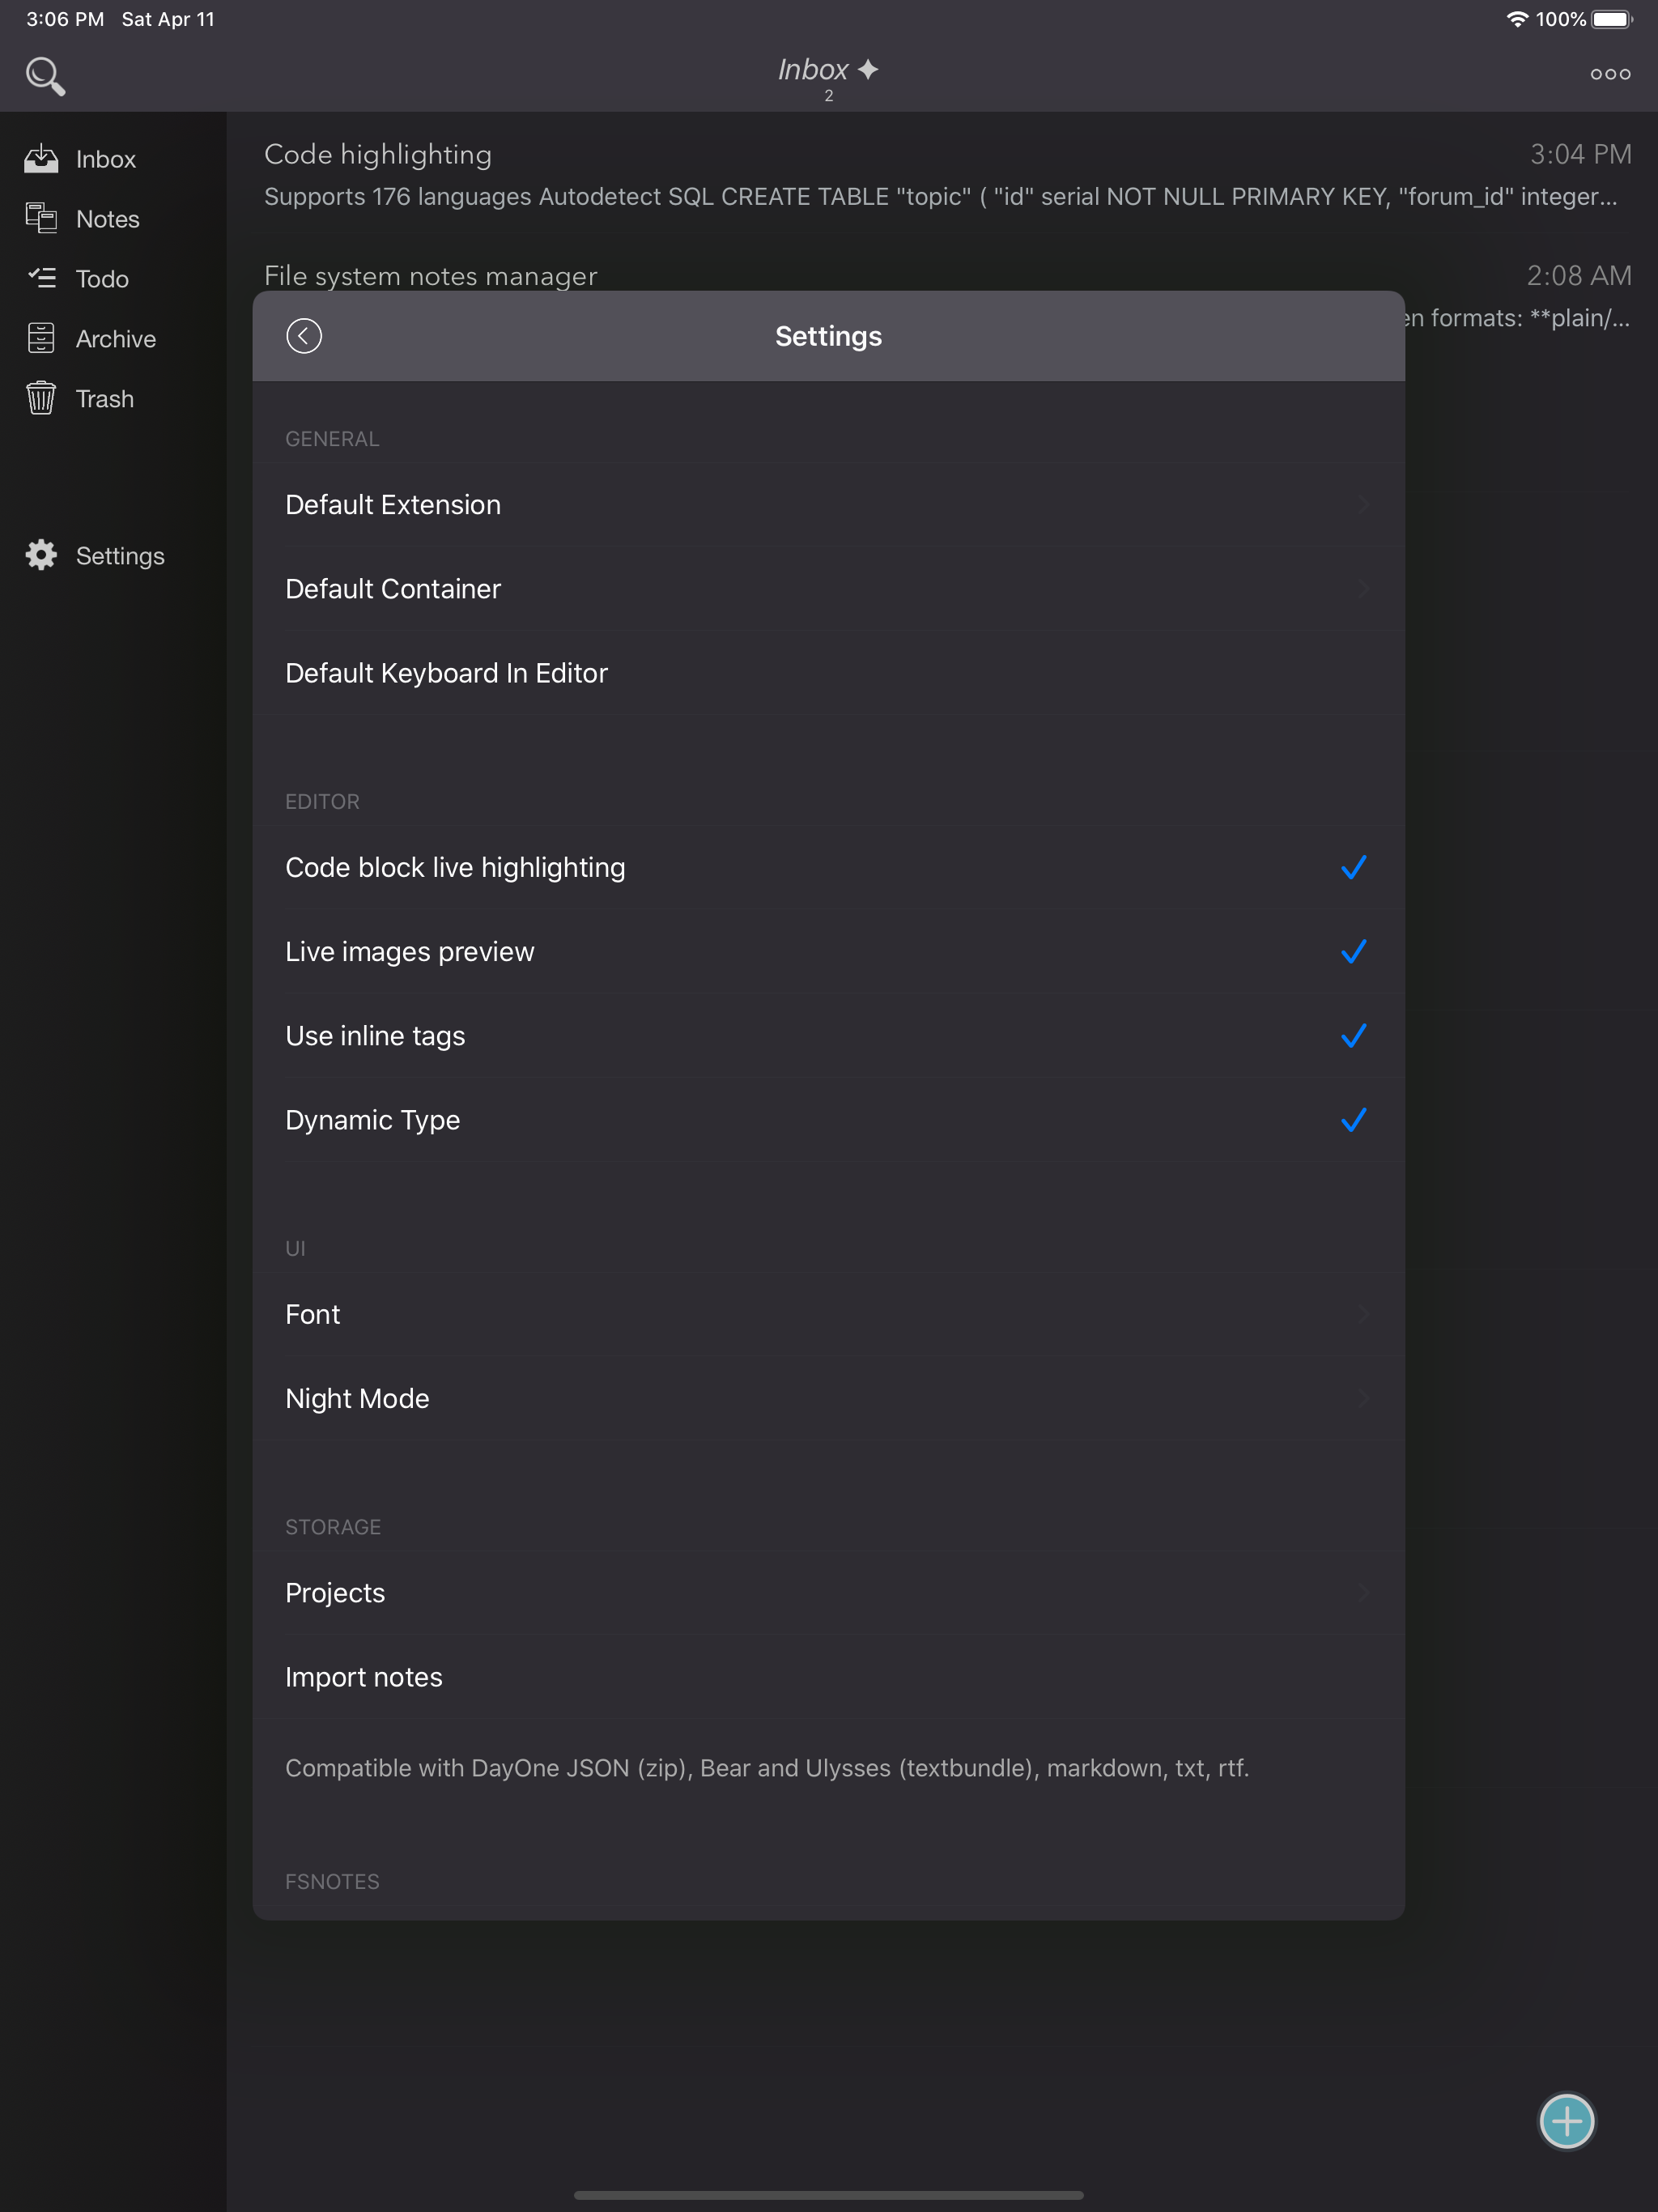The height and width of the screenshot is (2212, 1658).
Task: Disable Code block live highlighting
Action: [1353, 867]
